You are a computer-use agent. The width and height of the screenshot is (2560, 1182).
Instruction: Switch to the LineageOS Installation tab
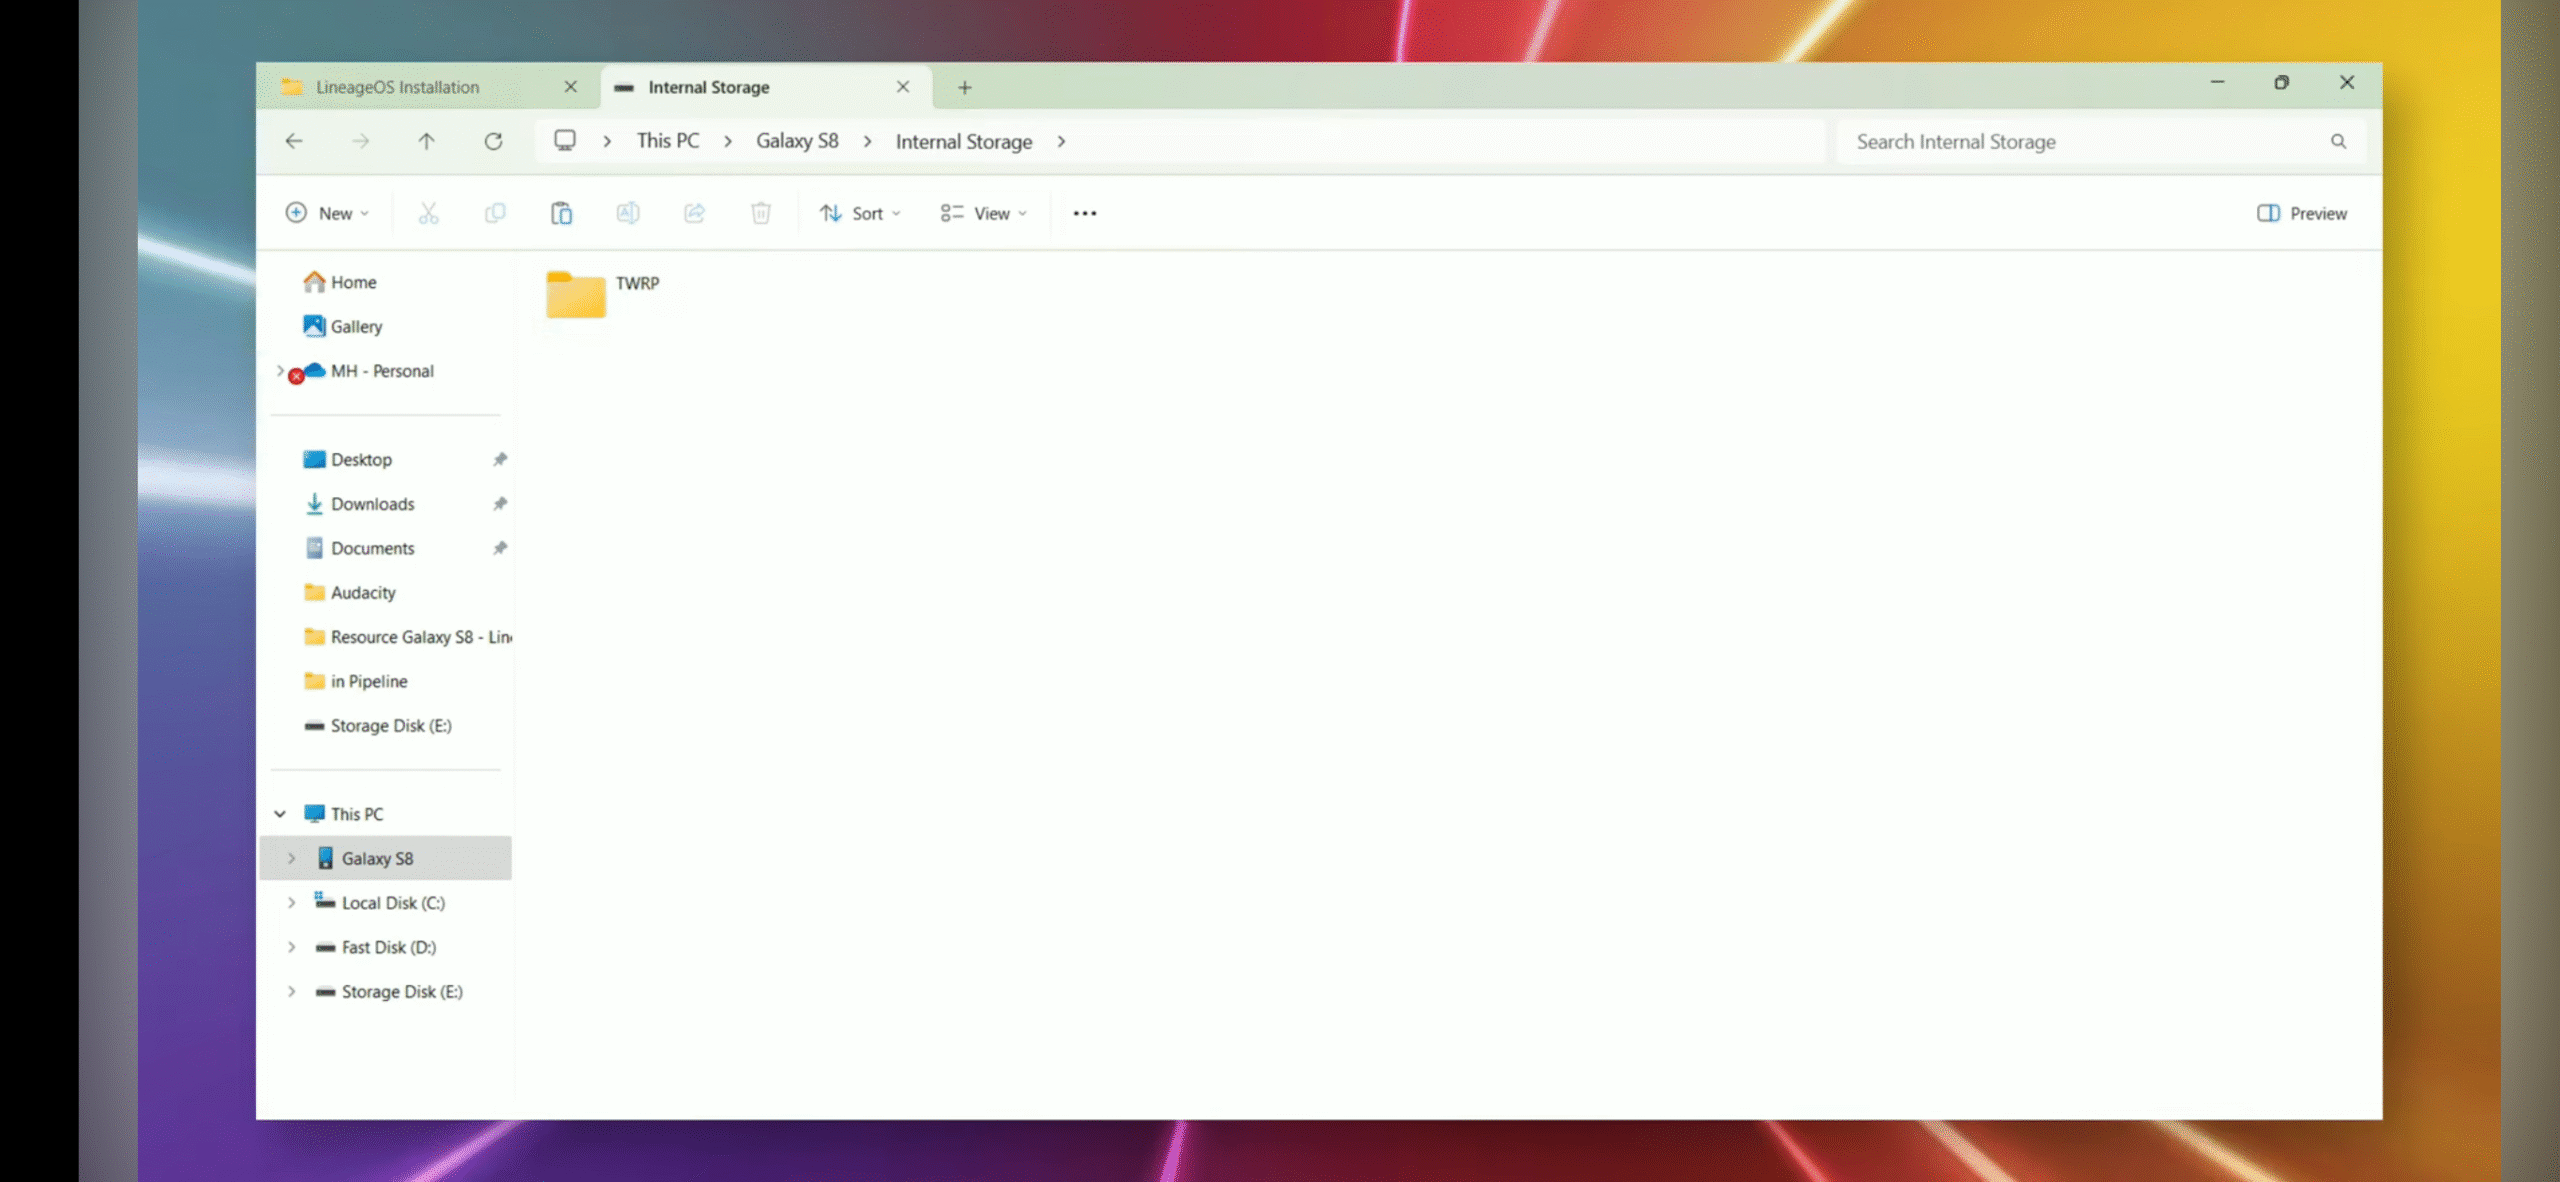point(397,87)
